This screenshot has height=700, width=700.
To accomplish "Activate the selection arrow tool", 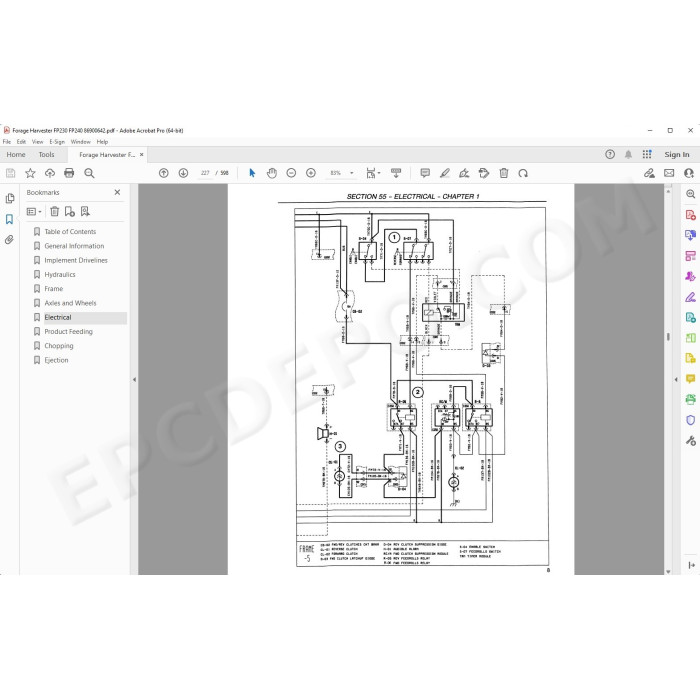I will (252, 173).
